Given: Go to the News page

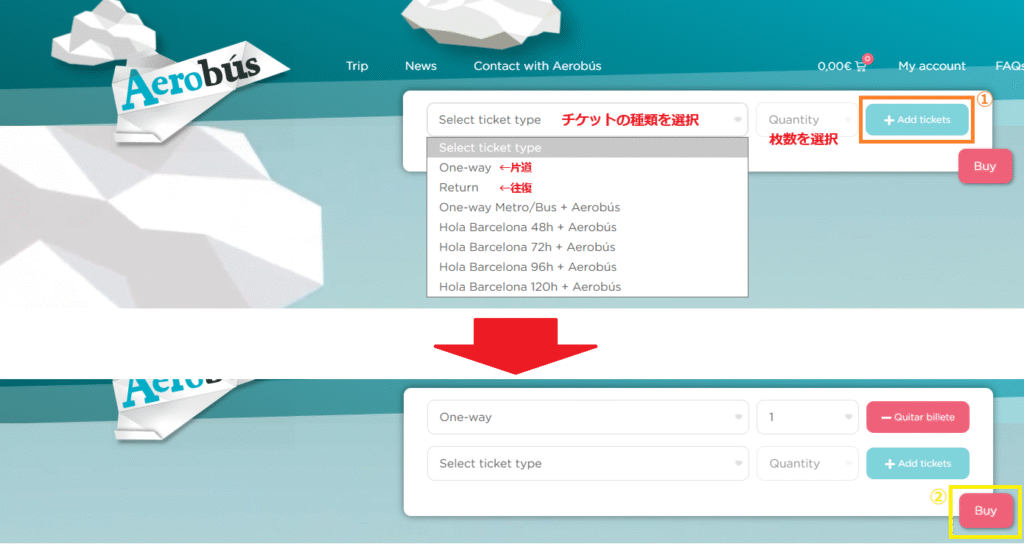Looking at the screenshot, I should point(421,66).
